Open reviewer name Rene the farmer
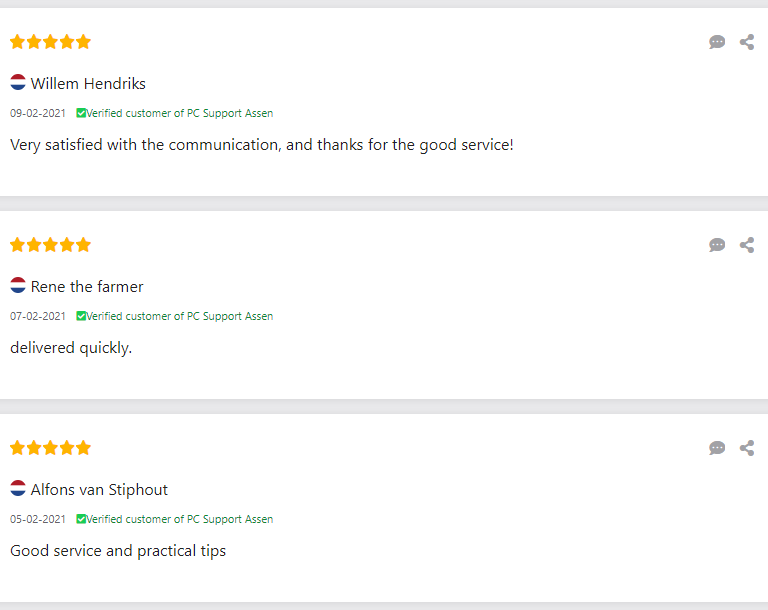The image size is (768, 610). point(87,287)
